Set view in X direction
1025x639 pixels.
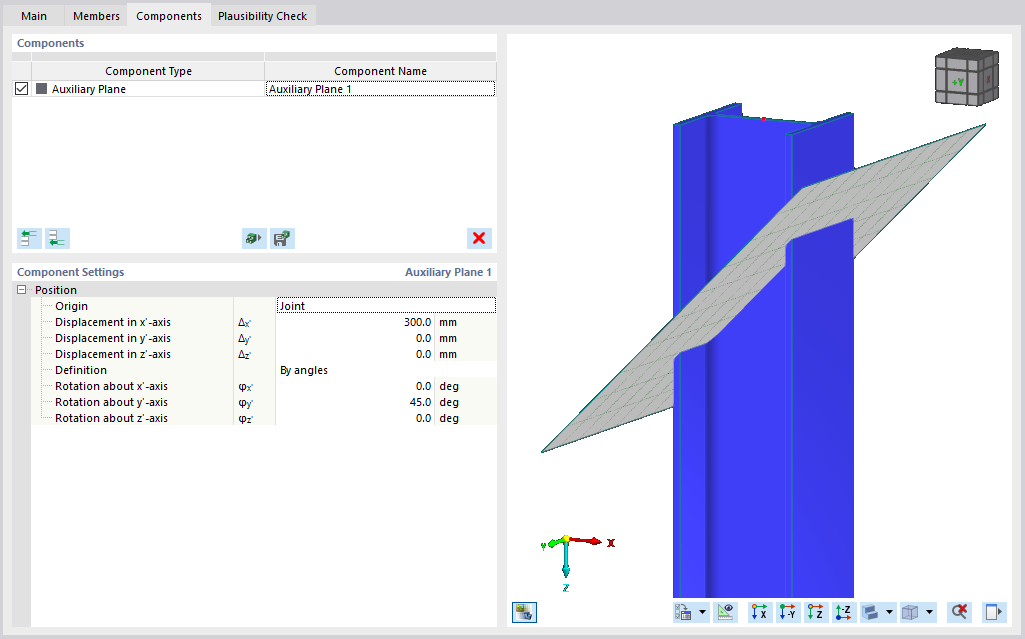(760, 612)
